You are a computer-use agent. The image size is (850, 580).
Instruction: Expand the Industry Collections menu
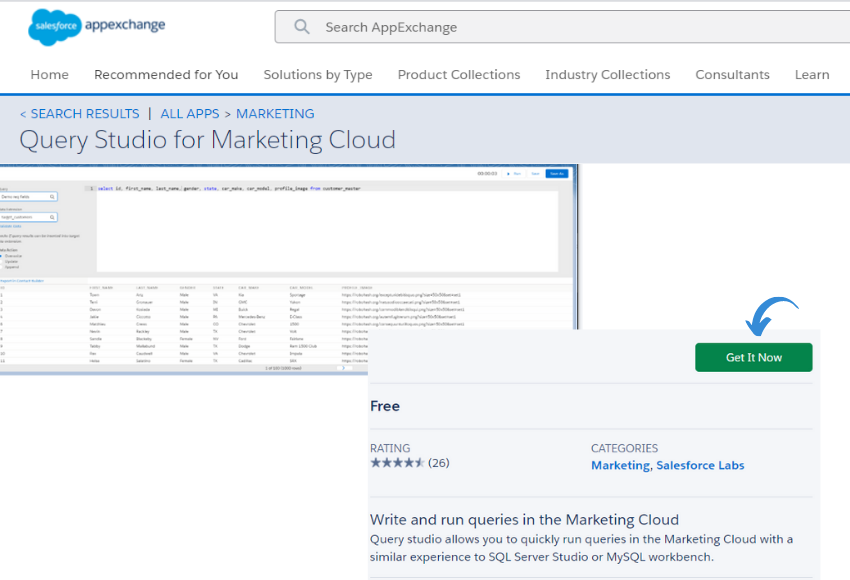(607, 75)
